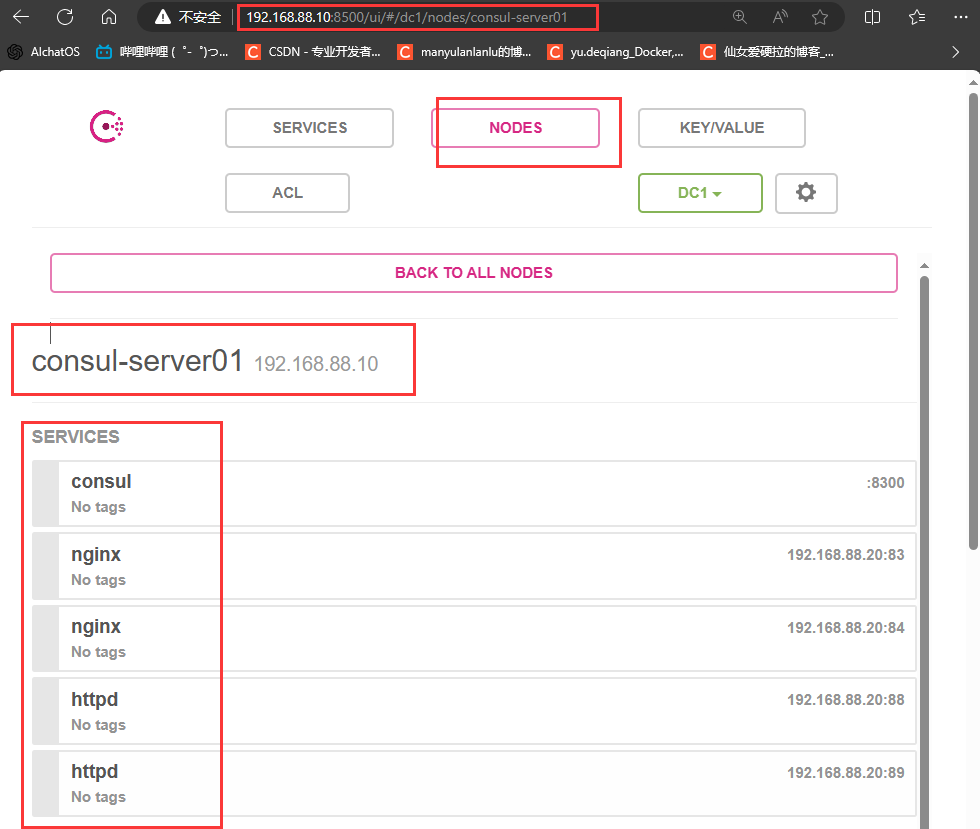Click the zoom magnifier icon in address bar
980x829 pixels.
740,17
